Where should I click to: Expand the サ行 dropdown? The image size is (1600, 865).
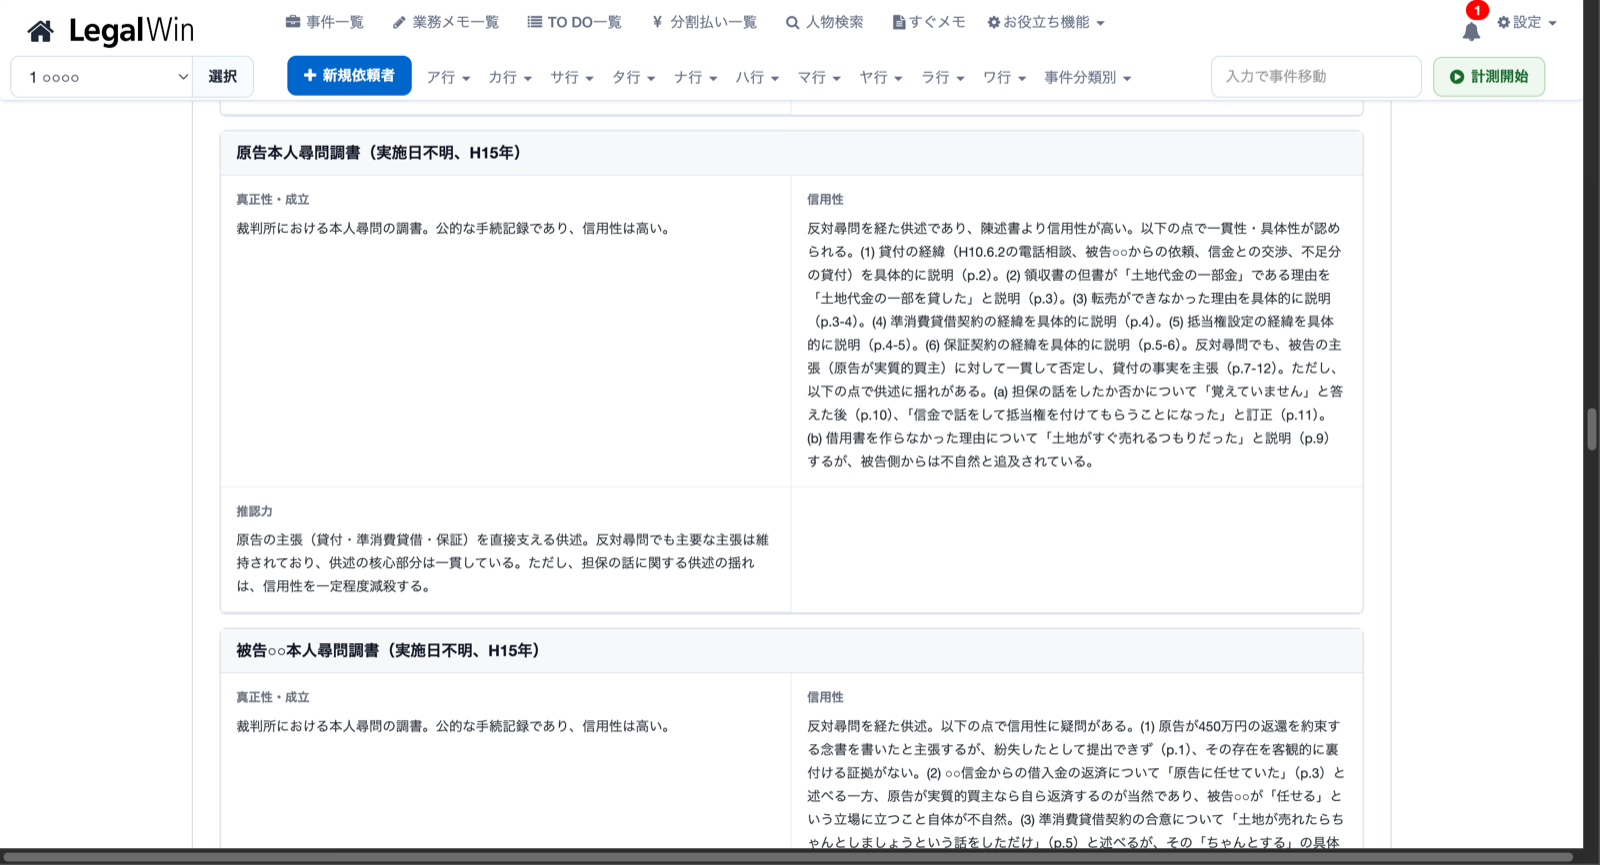click(572, 77)
